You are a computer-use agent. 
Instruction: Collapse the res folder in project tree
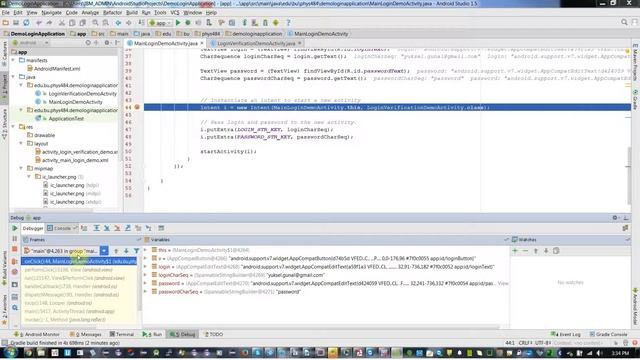tap(13, 127)
